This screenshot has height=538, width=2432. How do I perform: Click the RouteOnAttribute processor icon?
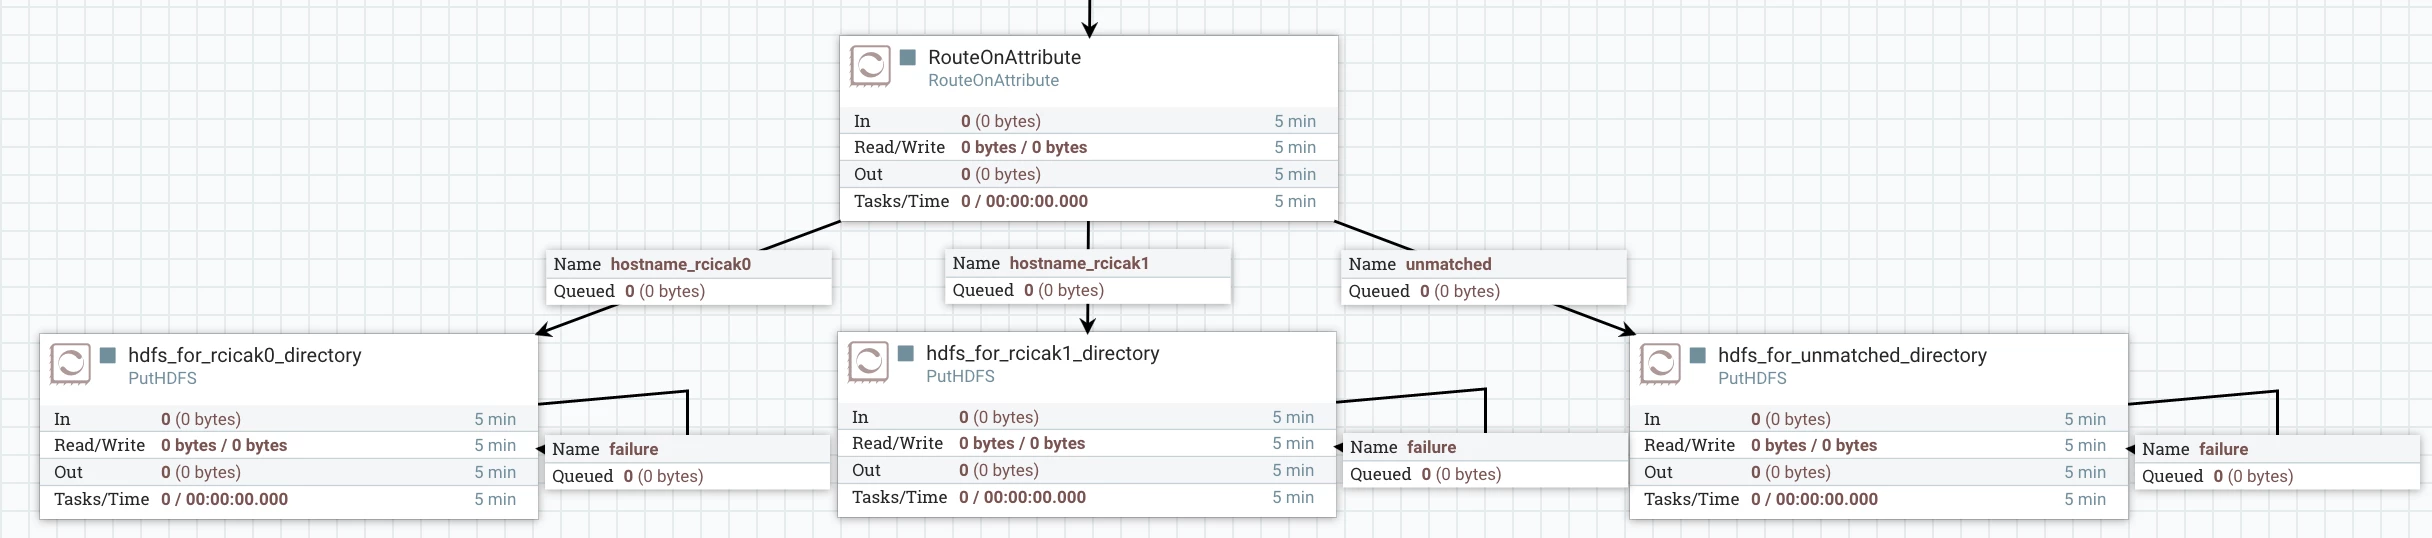click(870, 66)
